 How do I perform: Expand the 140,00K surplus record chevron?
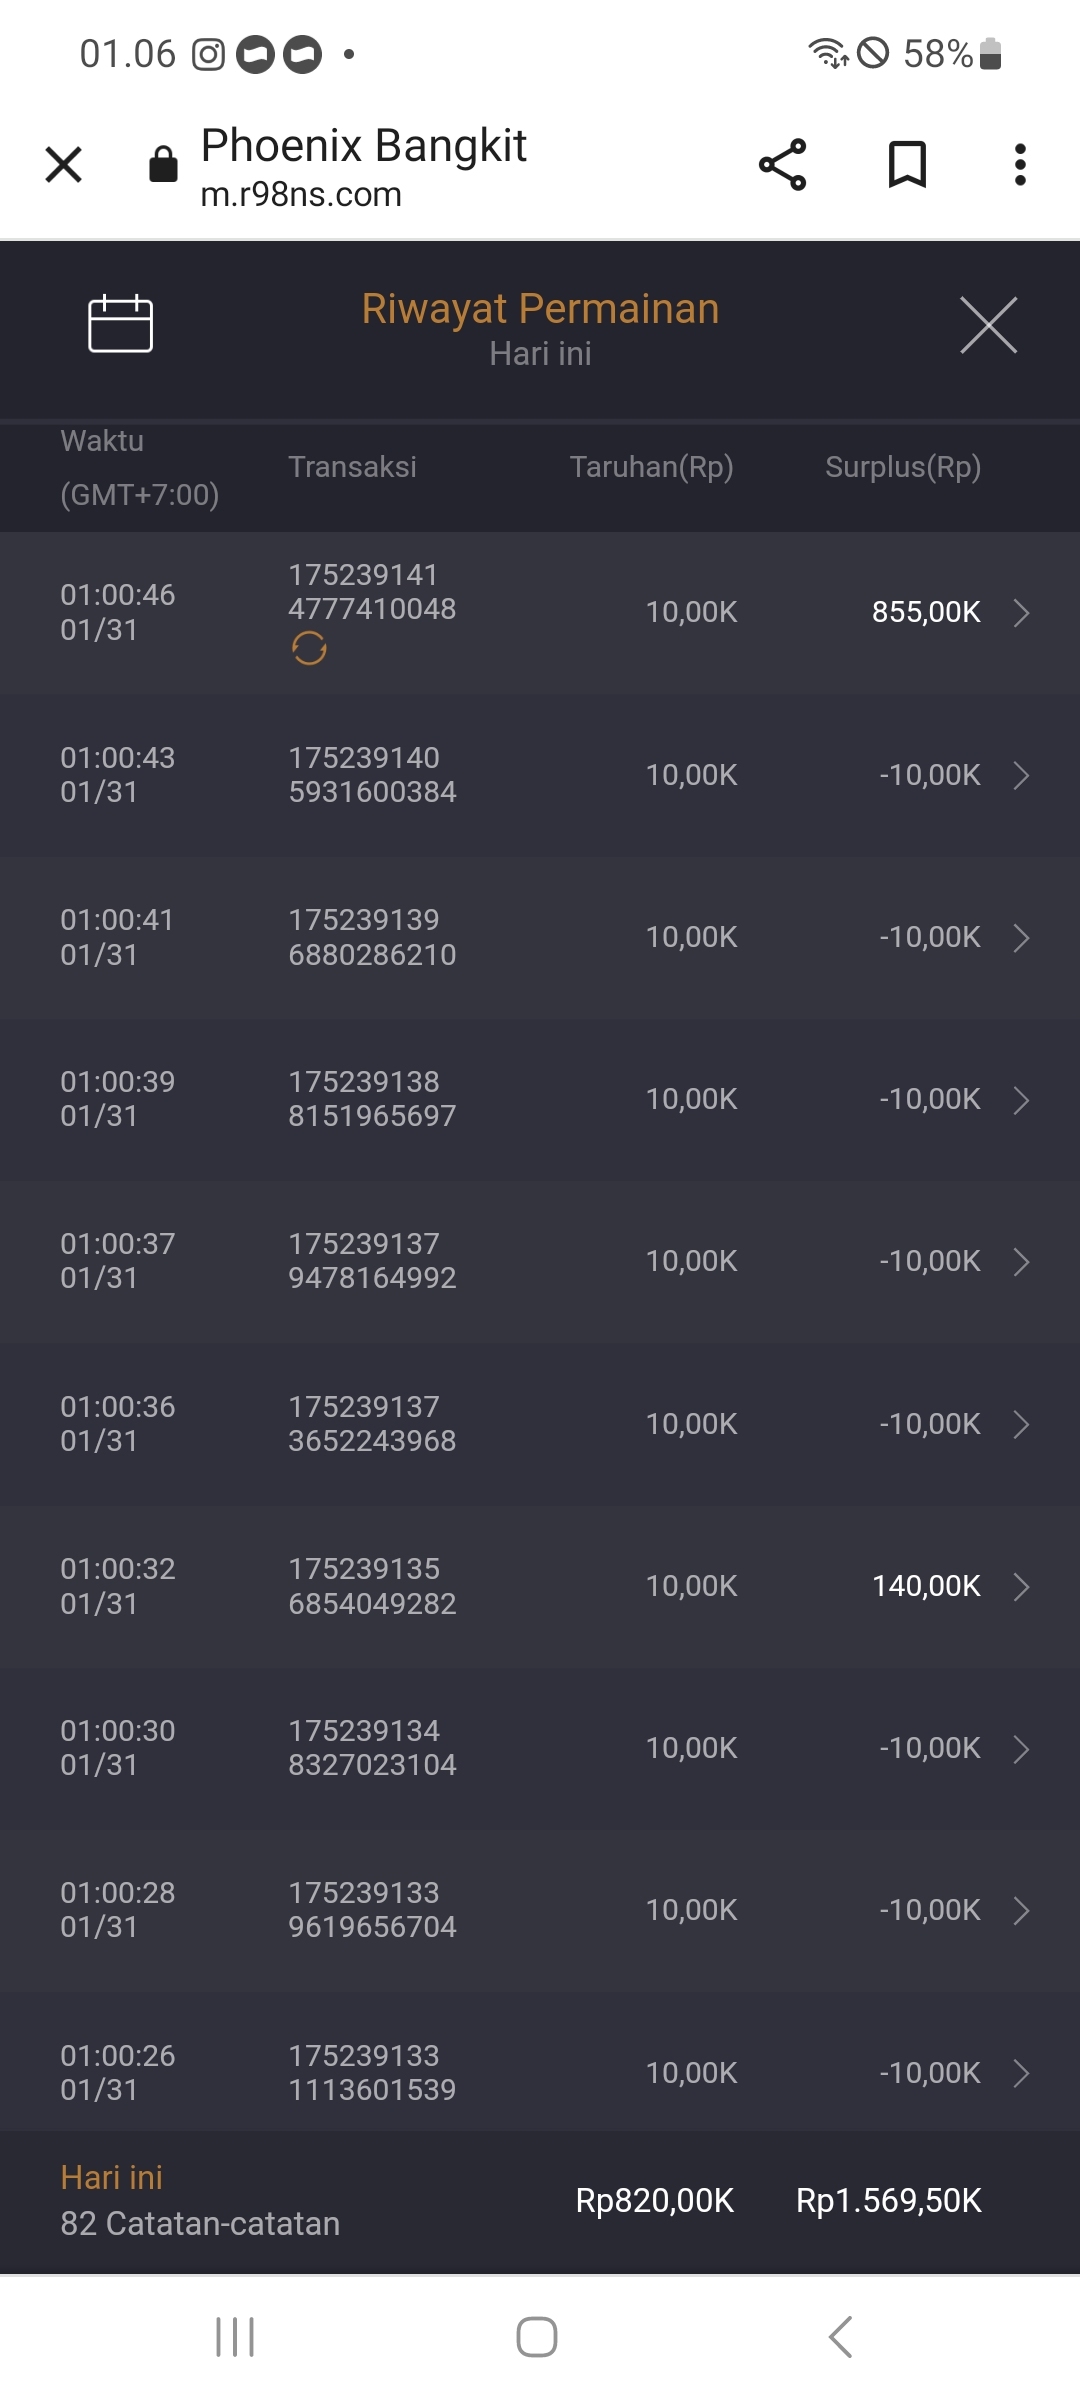click(1021, 1587)
